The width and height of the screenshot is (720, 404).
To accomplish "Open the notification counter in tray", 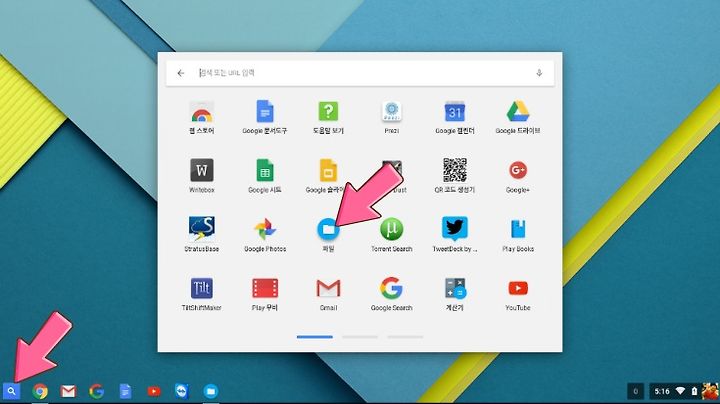I will click(636, 392).
